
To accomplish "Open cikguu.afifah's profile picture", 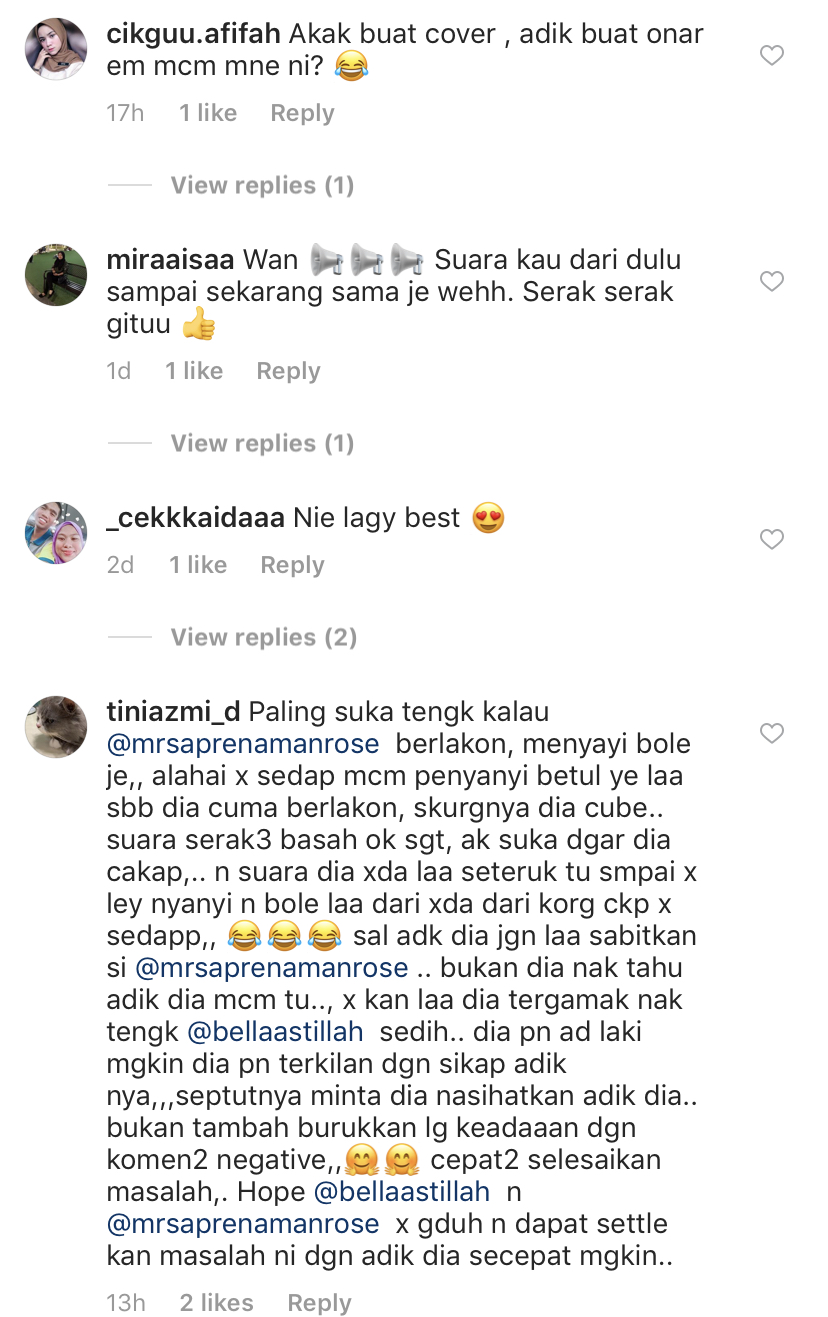I will 56,49.
